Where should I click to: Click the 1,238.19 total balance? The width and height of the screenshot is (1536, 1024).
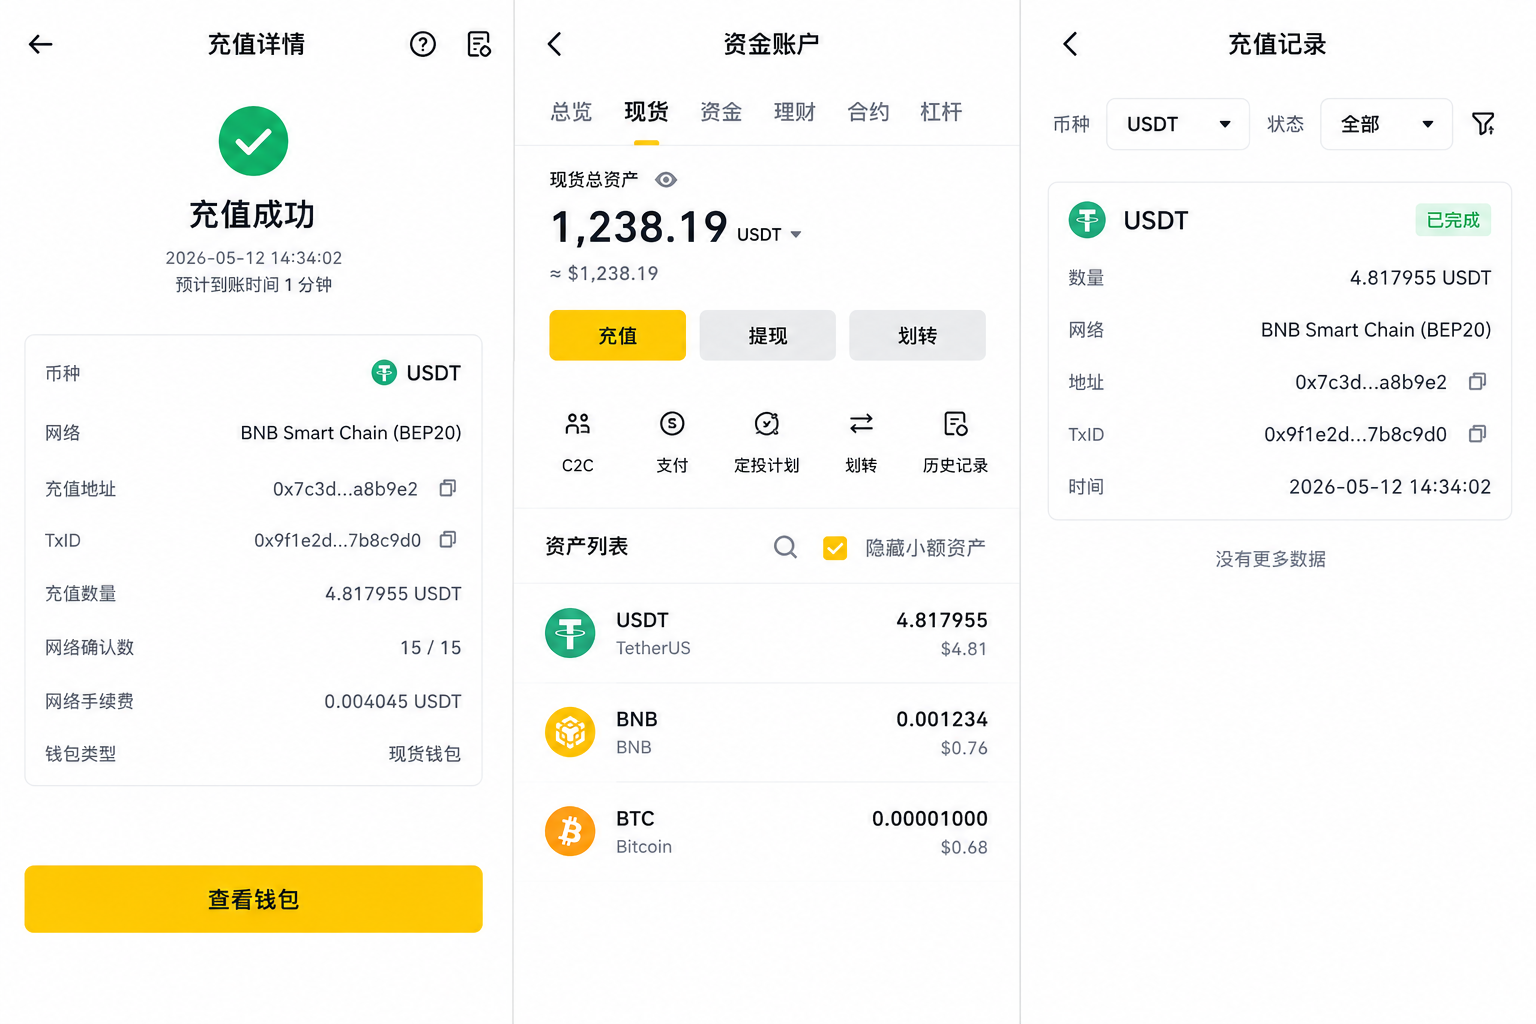pos(639,227)
